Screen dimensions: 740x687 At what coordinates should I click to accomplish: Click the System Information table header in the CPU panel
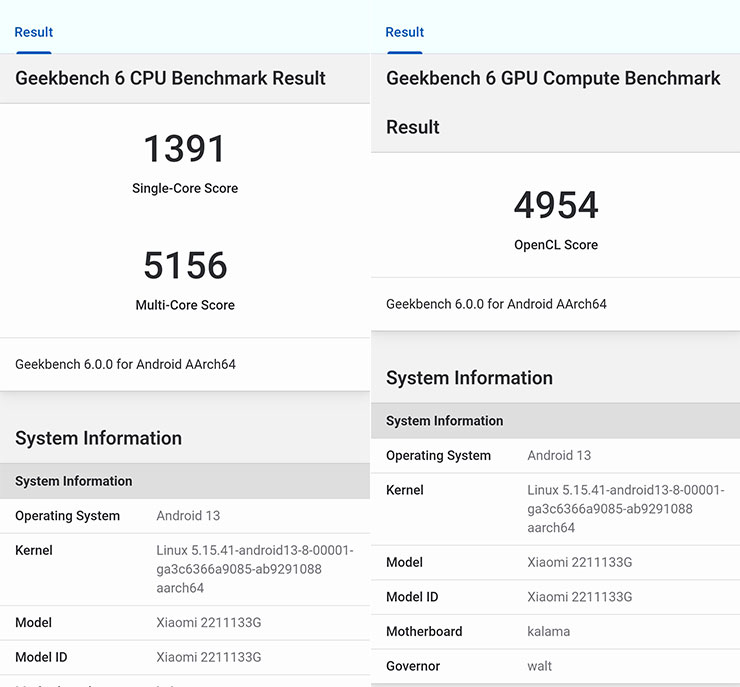pyautogui.click(x=185, y=481)
